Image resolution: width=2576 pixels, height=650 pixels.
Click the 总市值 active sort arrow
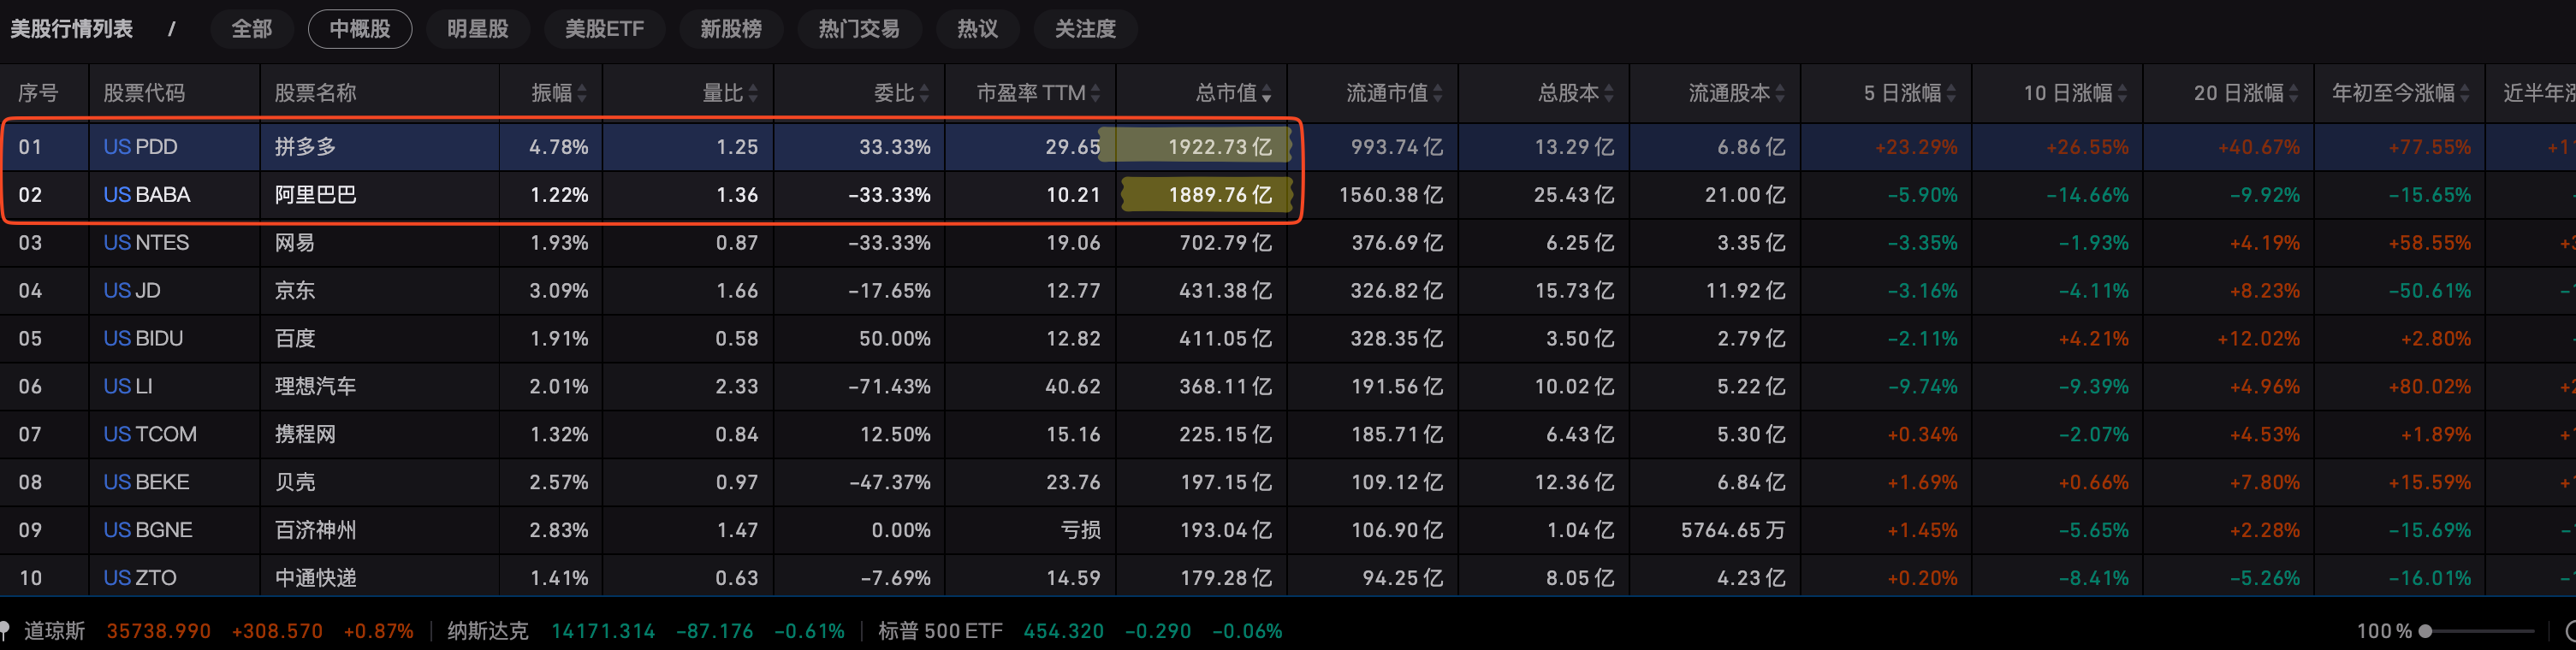1266,93
